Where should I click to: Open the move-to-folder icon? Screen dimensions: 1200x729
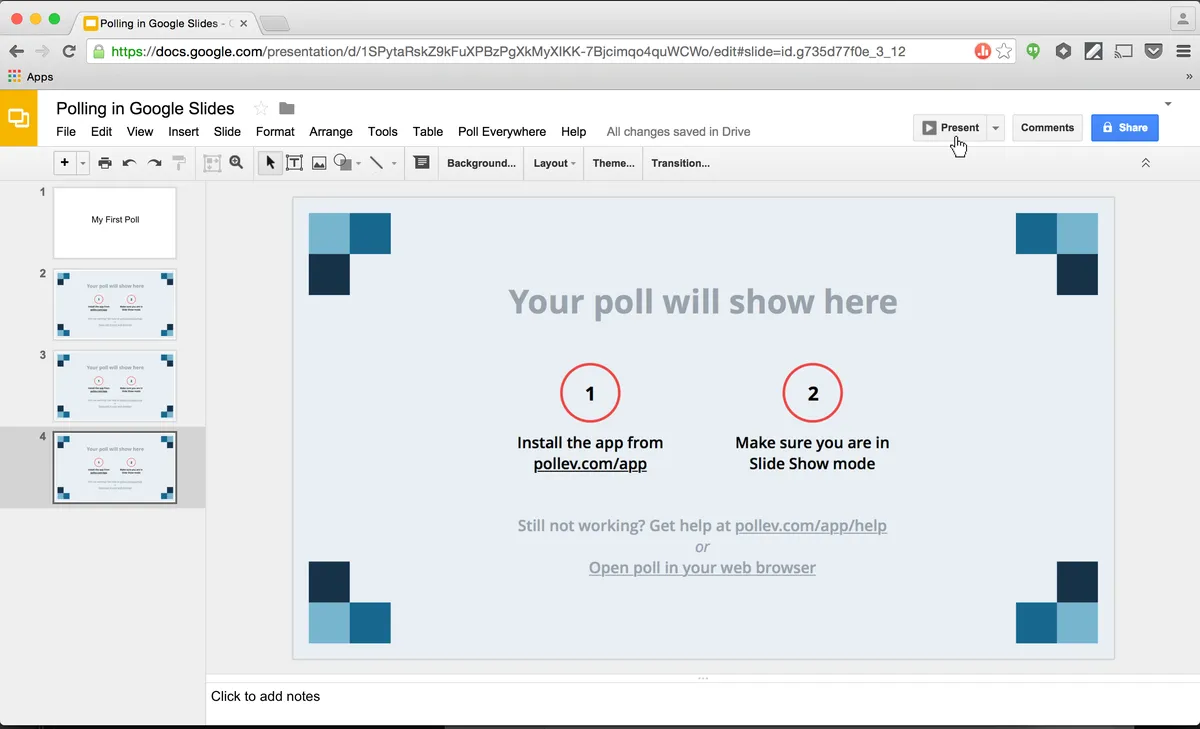click(x=287, y=108)
